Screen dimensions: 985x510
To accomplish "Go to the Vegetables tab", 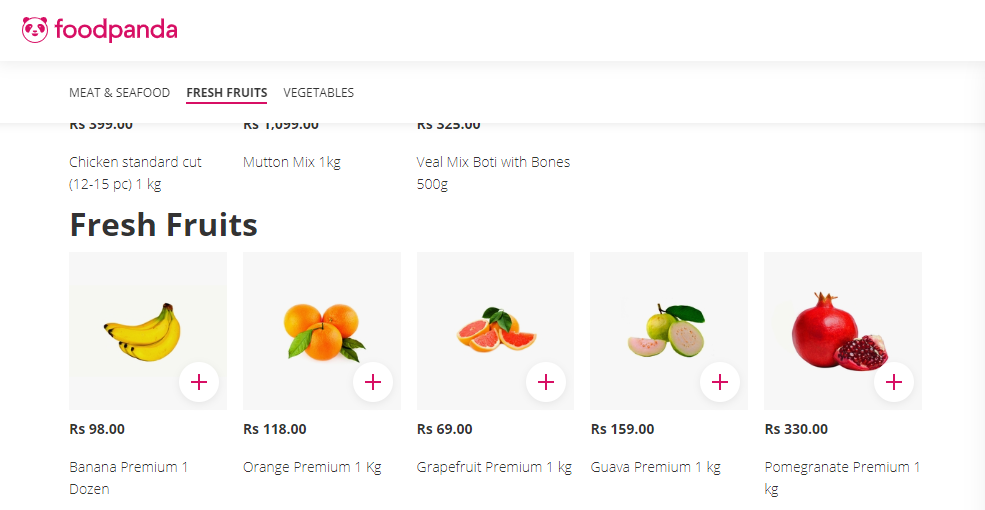I will (x=318, y=93).
